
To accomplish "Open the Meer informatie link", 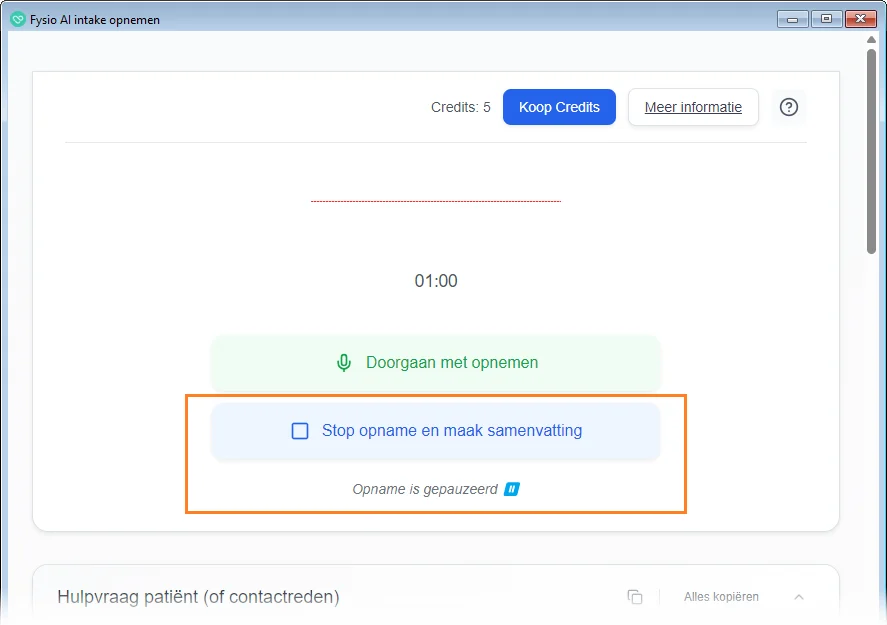I will (x=693, y=107).
